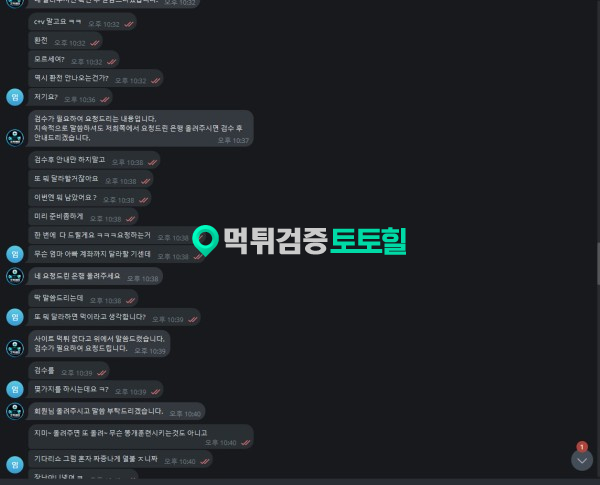
Task: Open the blue avatar beside the '무슨 엄마 아빠 계좌까지' message
Action: click(15, 254)
